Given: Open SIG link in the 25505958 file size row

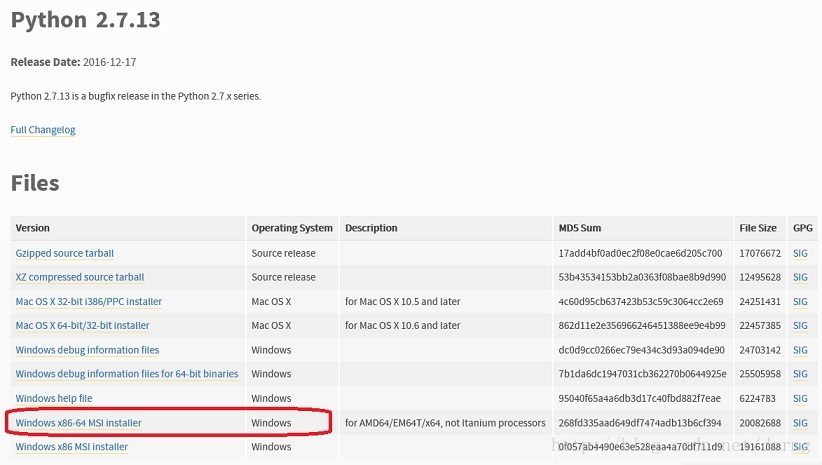Looking at the screenshot, I should point(800,374).
